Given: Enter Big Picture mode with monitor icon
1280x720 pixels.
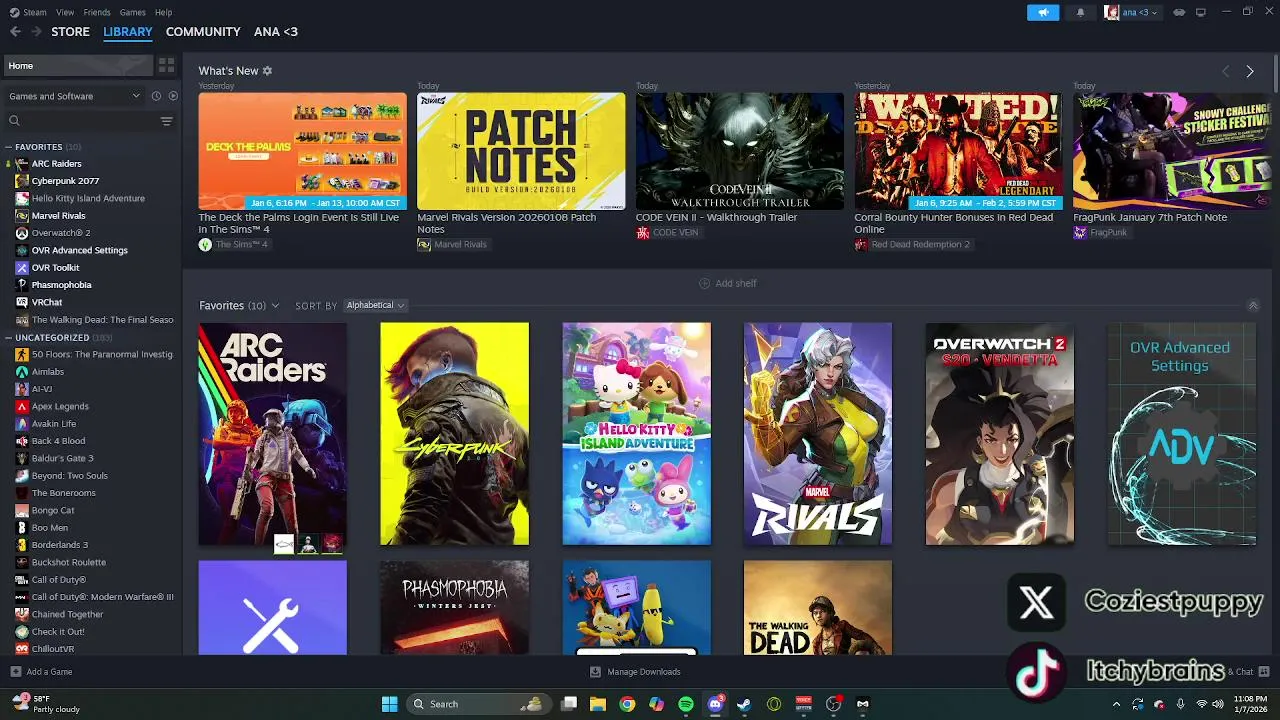Looking at the screenshot, I should [1201, 12].
